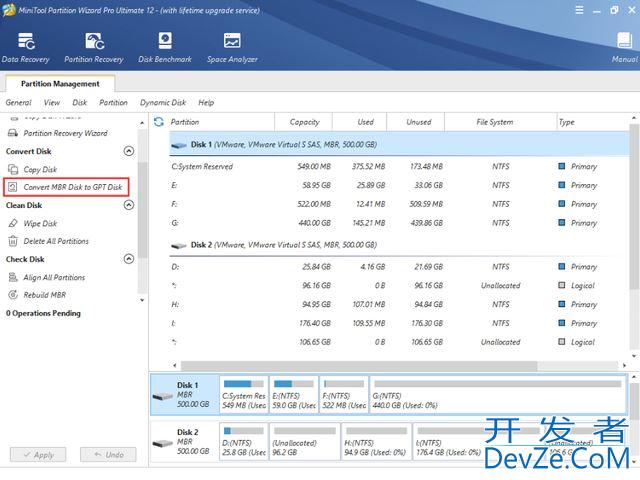Select the Partition Management tab
The width and height of the screenshot is (640, 480).
(60, 84)
